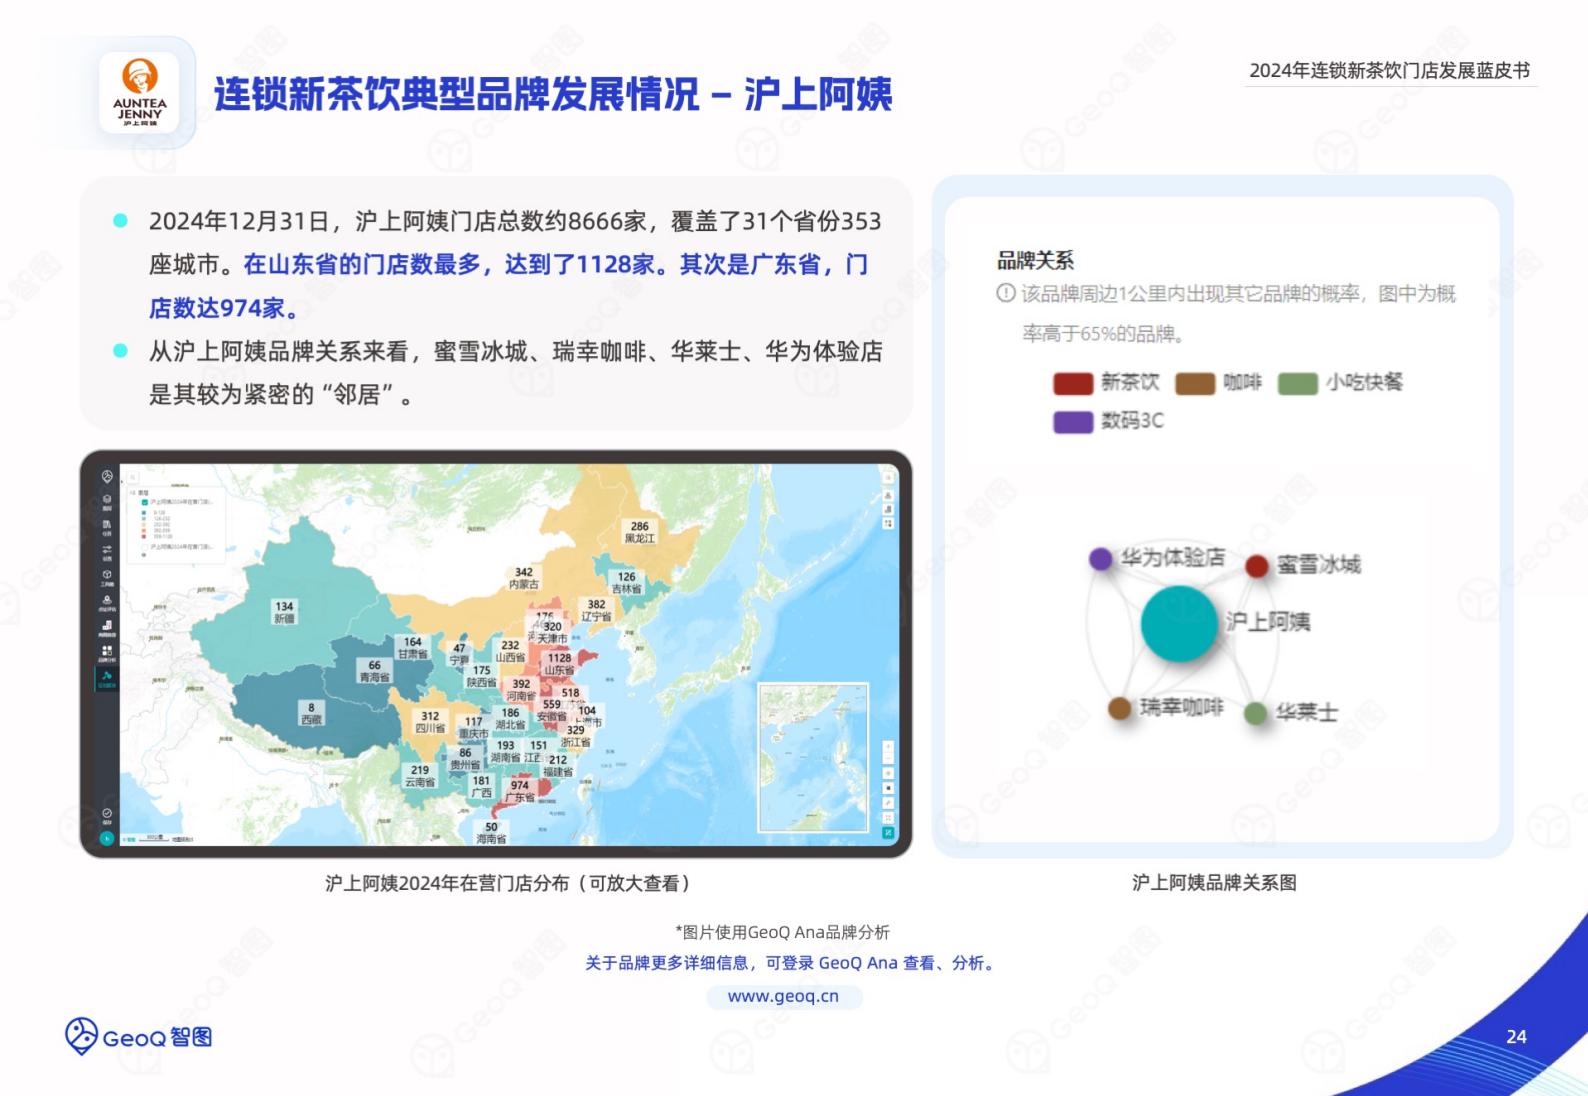Image resolution: width=1588 pixels, height=1096 pixels.
Task: Select the large teal 沪上阿姨 center node
Action: coord(1179,624)
